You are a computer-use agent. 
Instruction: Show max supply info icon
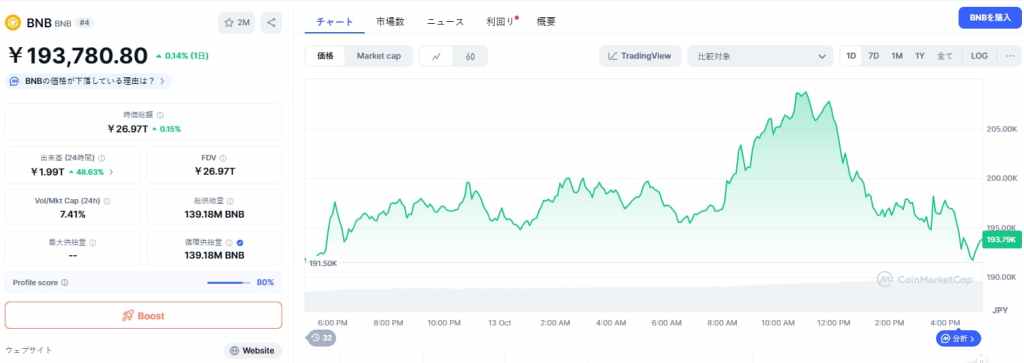pyautogui.click(x=93, y=242)
